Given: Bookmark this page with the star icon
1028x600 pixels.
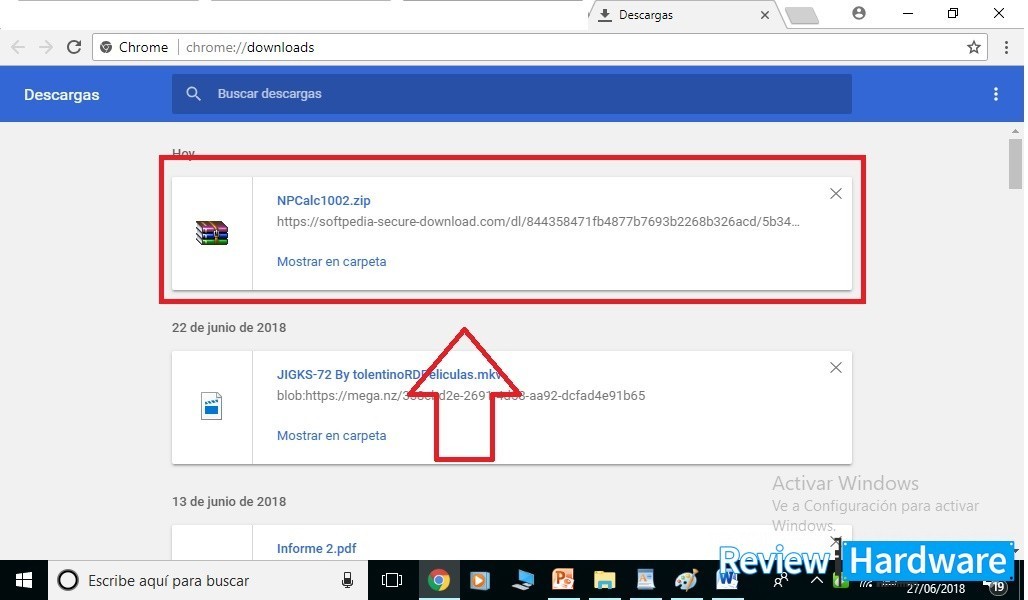Looking at the screenshot, I should pyautogui.click(x=974, y=47).
